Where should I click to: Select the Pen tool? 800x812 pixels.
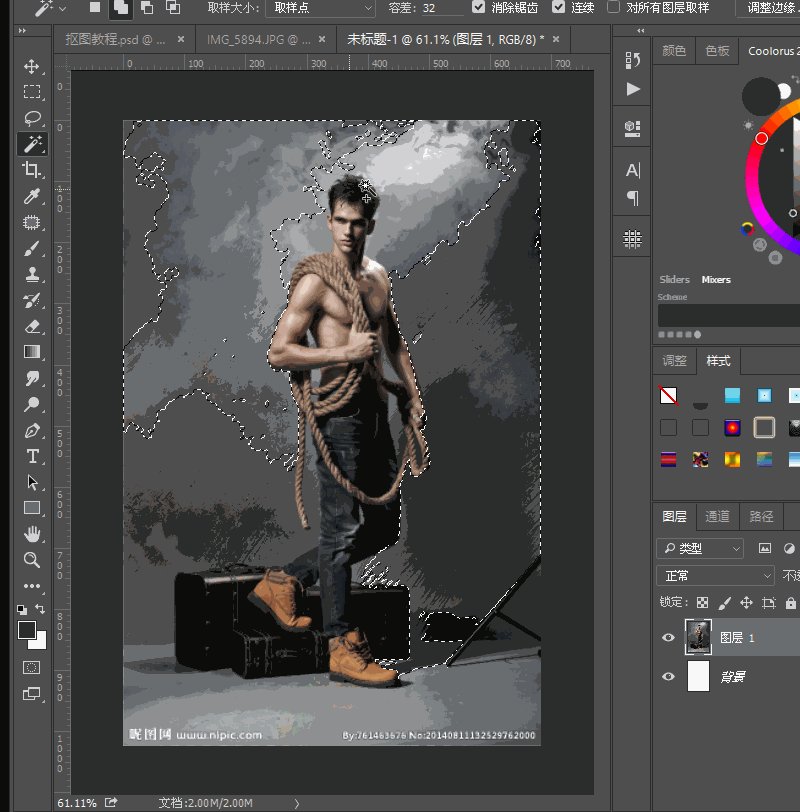tap(32, 430)
